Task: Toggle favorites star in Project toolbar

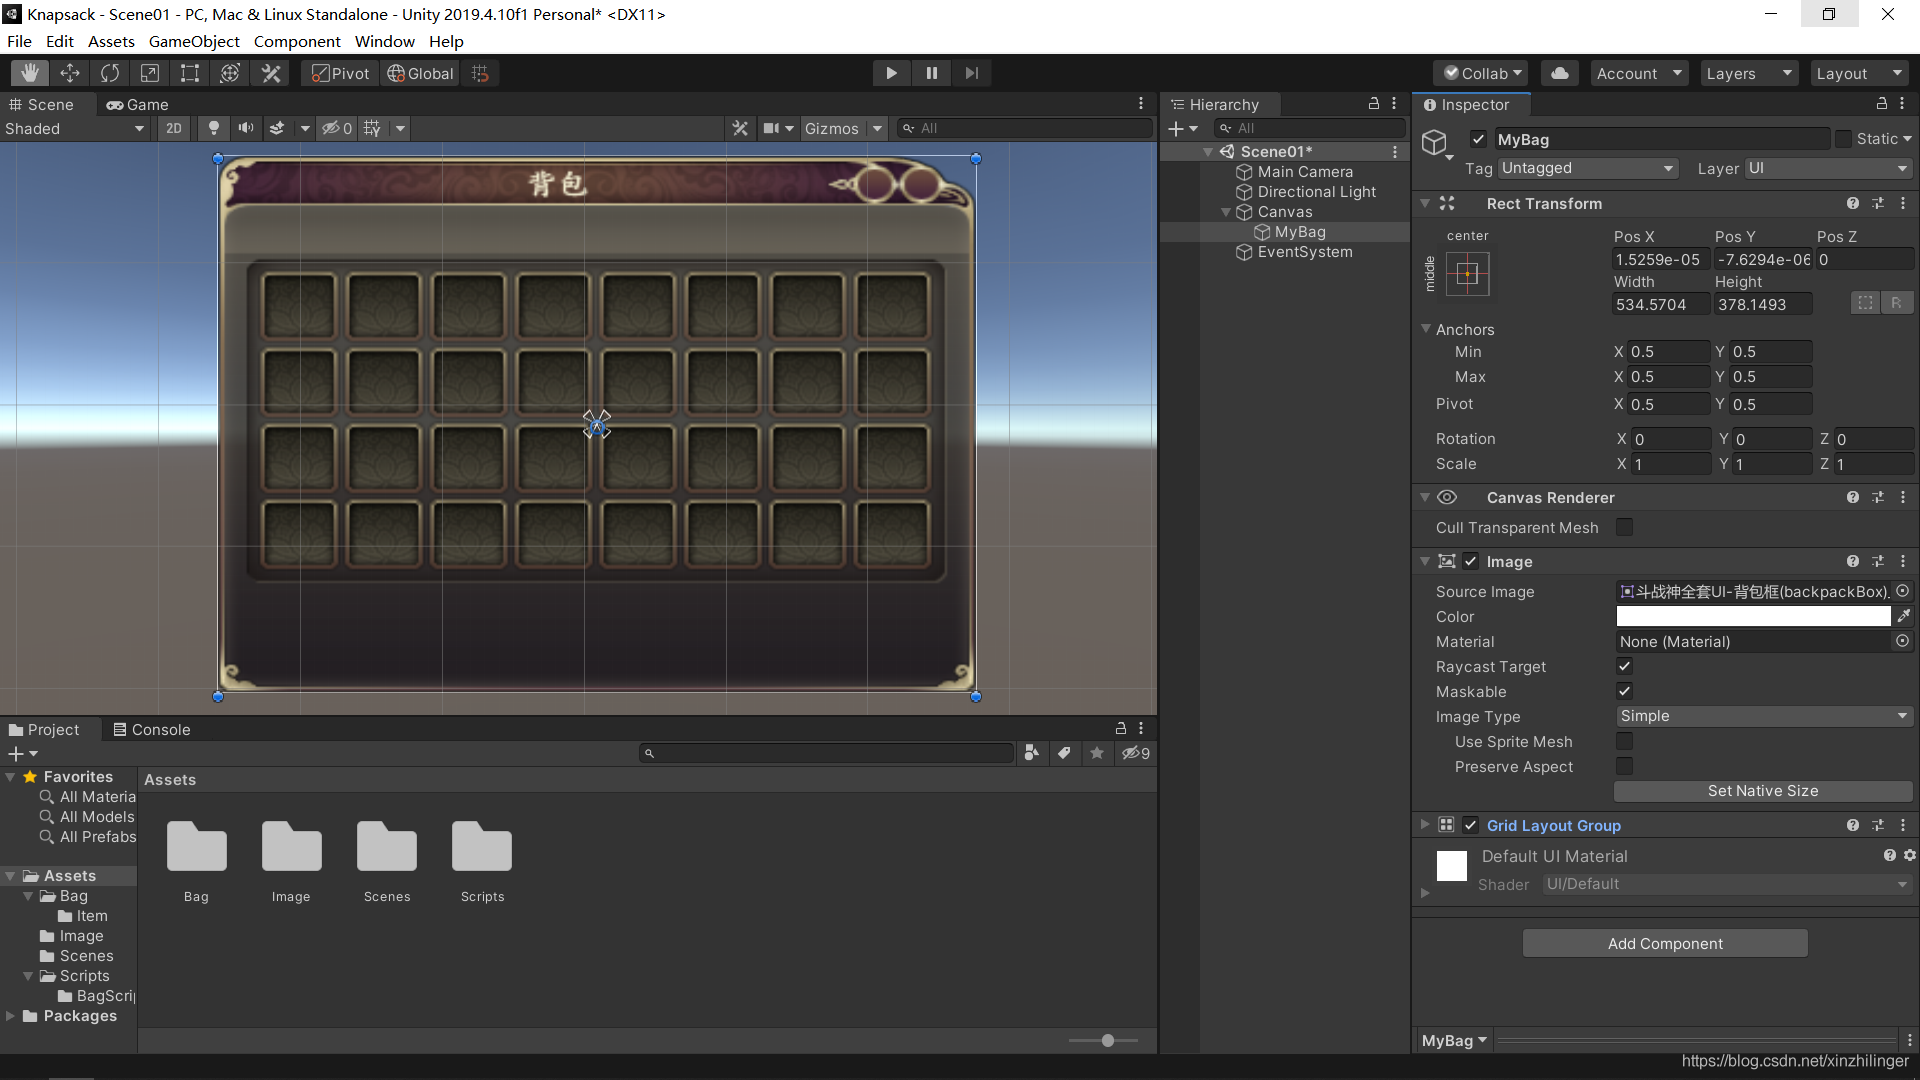Action: [1097, 753]
